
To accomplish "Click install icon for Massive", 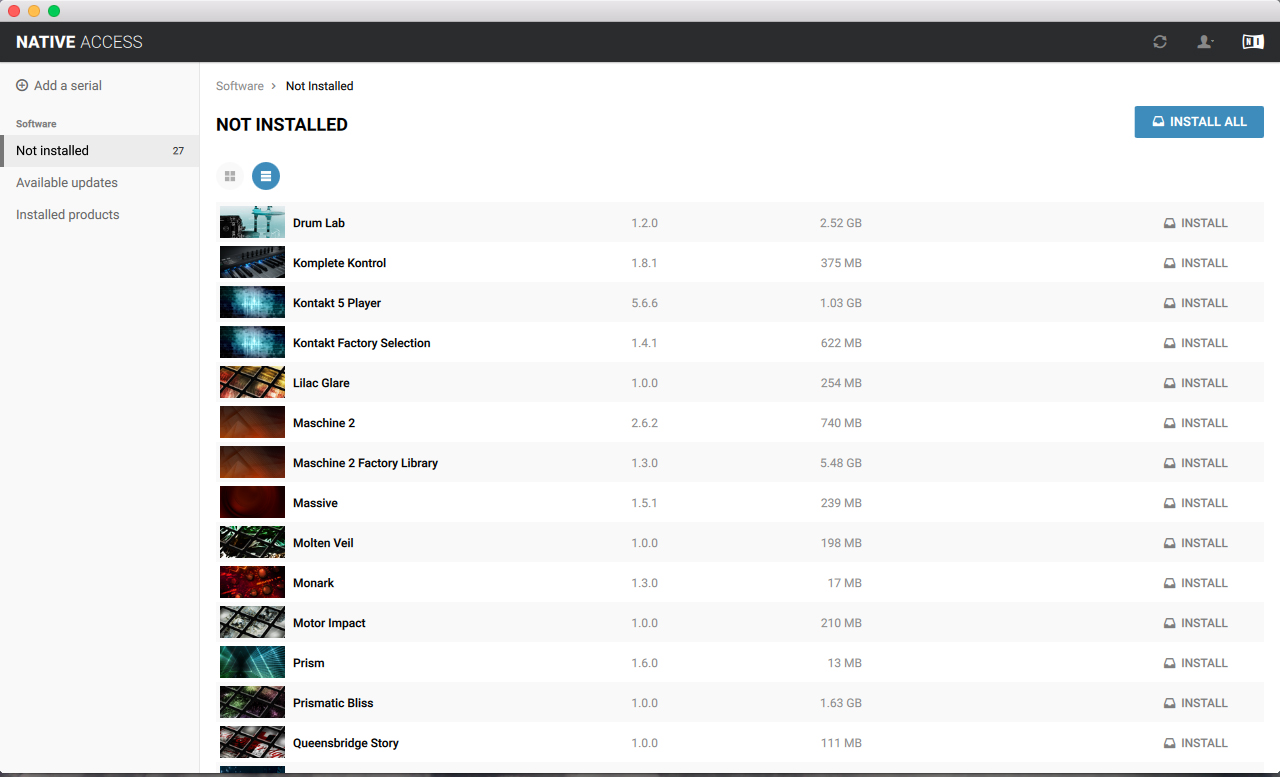I will [1170, 503].
